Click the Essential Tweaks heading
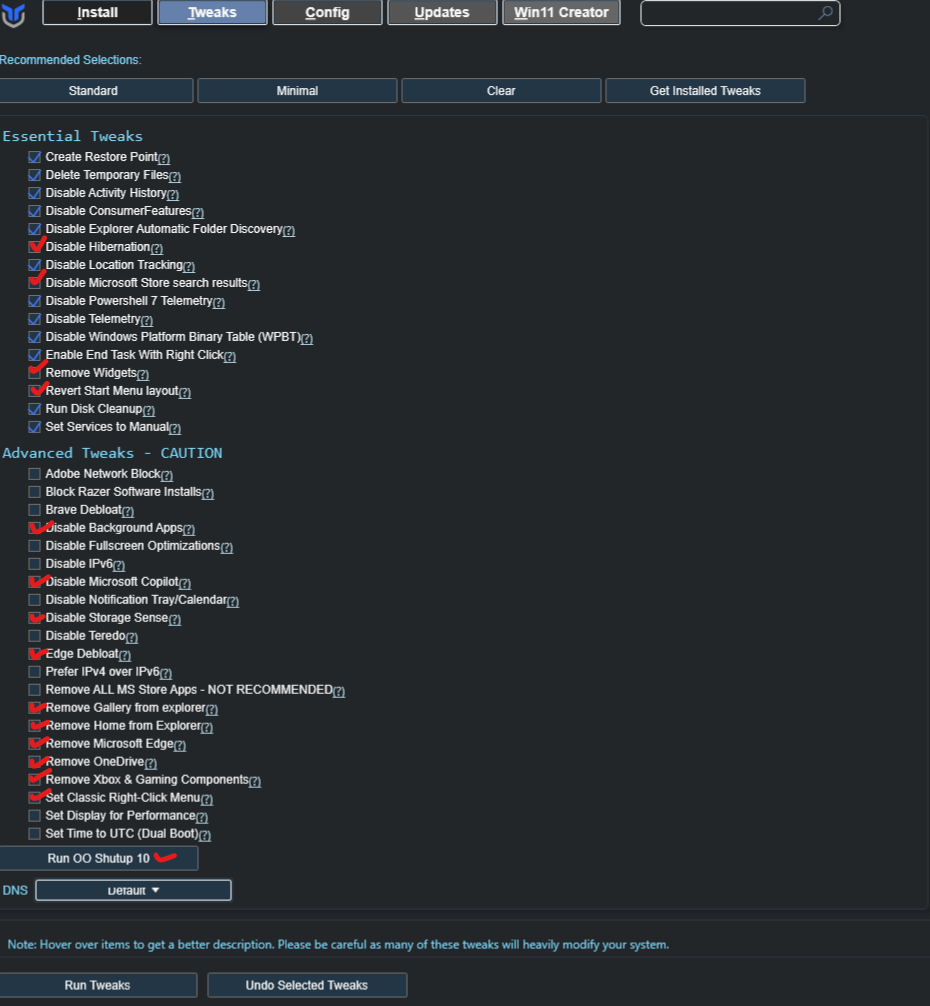 pyautogui.click(x=72, y=136)
